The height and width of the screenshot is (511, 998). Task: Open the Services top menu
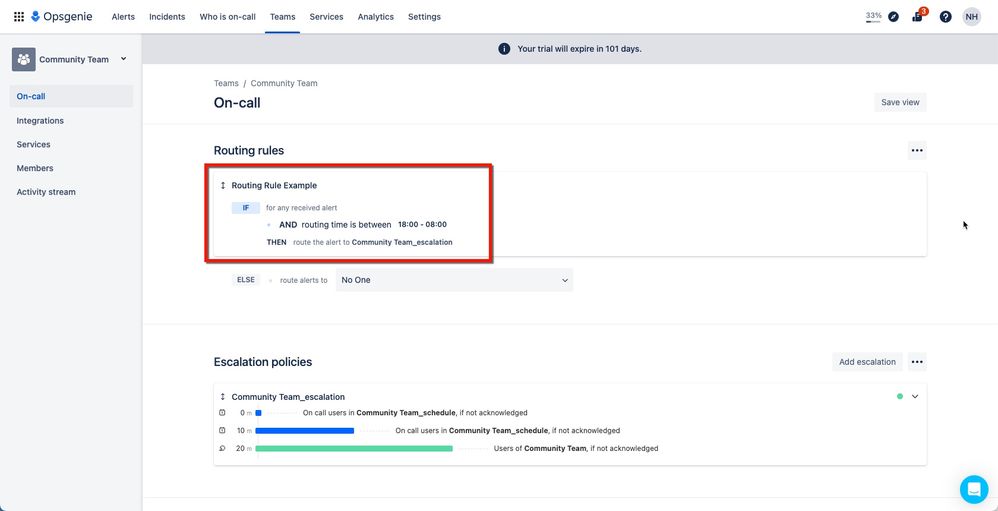[327, 17]
